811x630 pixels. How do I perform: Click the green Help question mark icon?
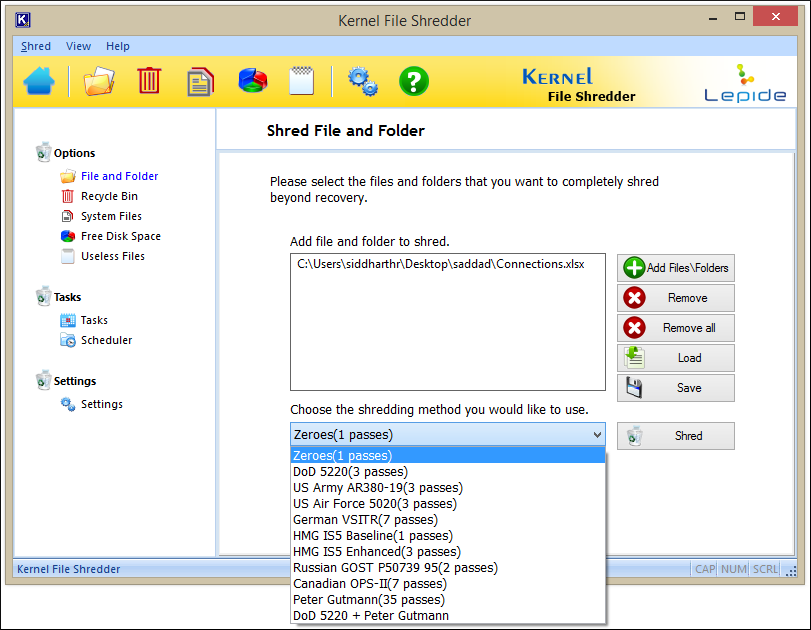pos(414,81)
